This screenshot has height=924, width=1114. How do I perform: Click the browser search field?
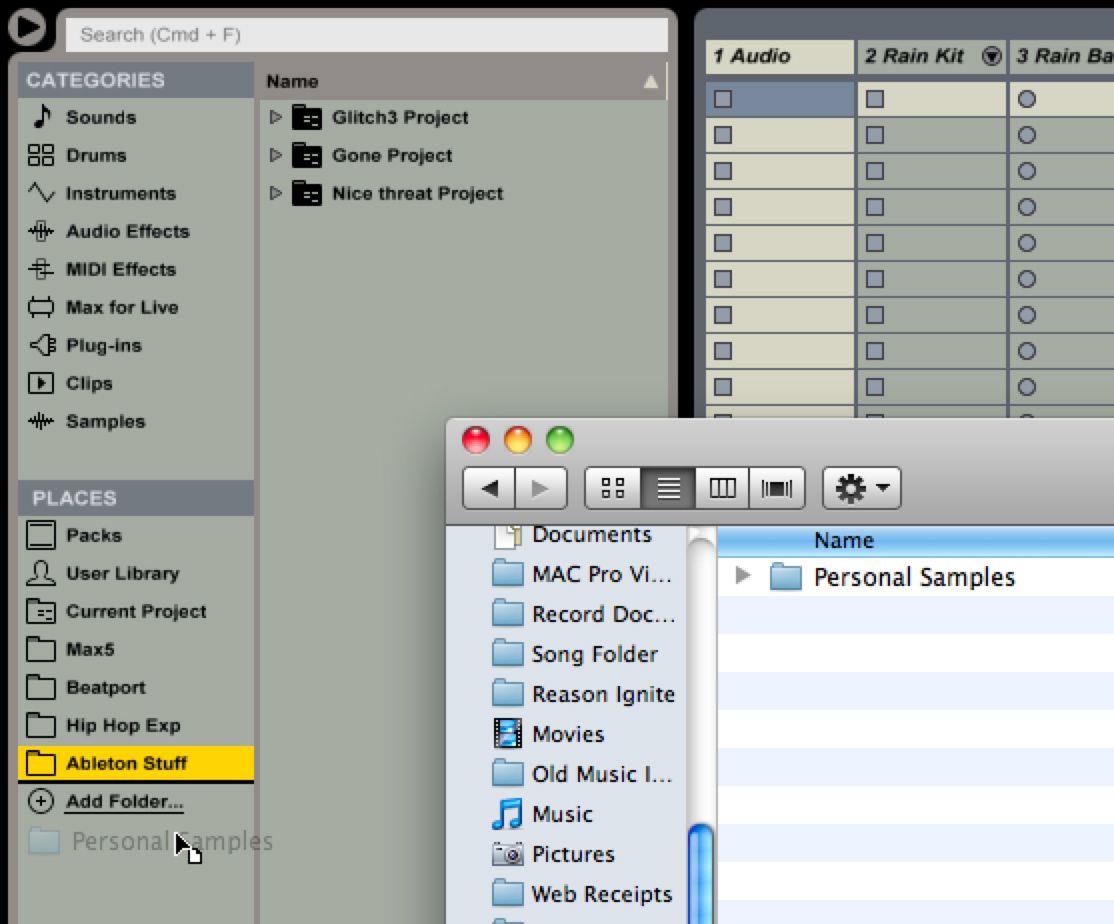point(367,35)
